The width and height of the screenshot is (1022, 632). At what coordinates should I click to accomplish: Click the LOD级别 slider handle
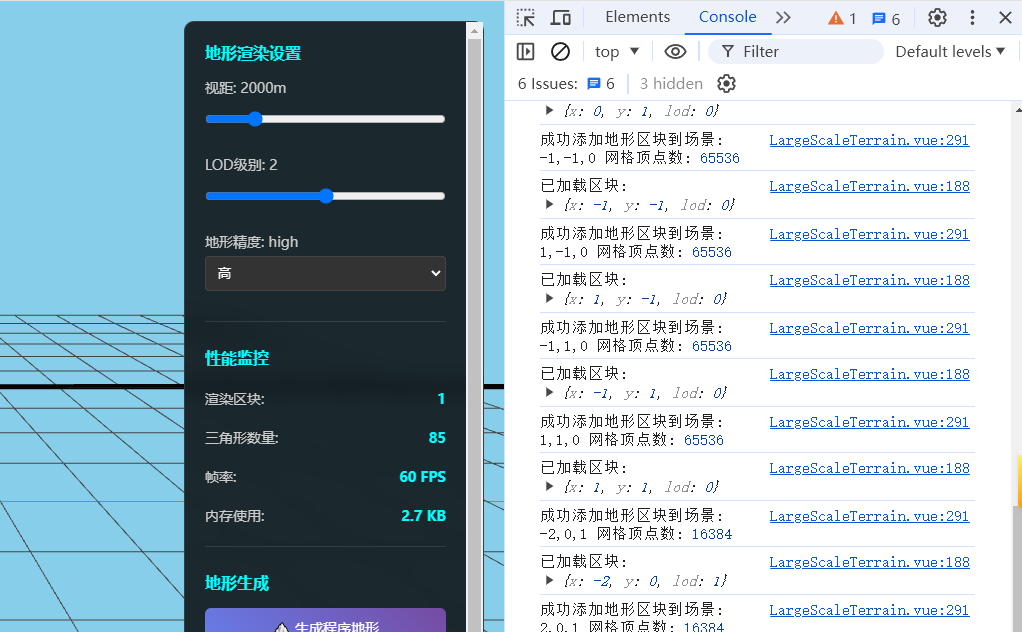325,196
